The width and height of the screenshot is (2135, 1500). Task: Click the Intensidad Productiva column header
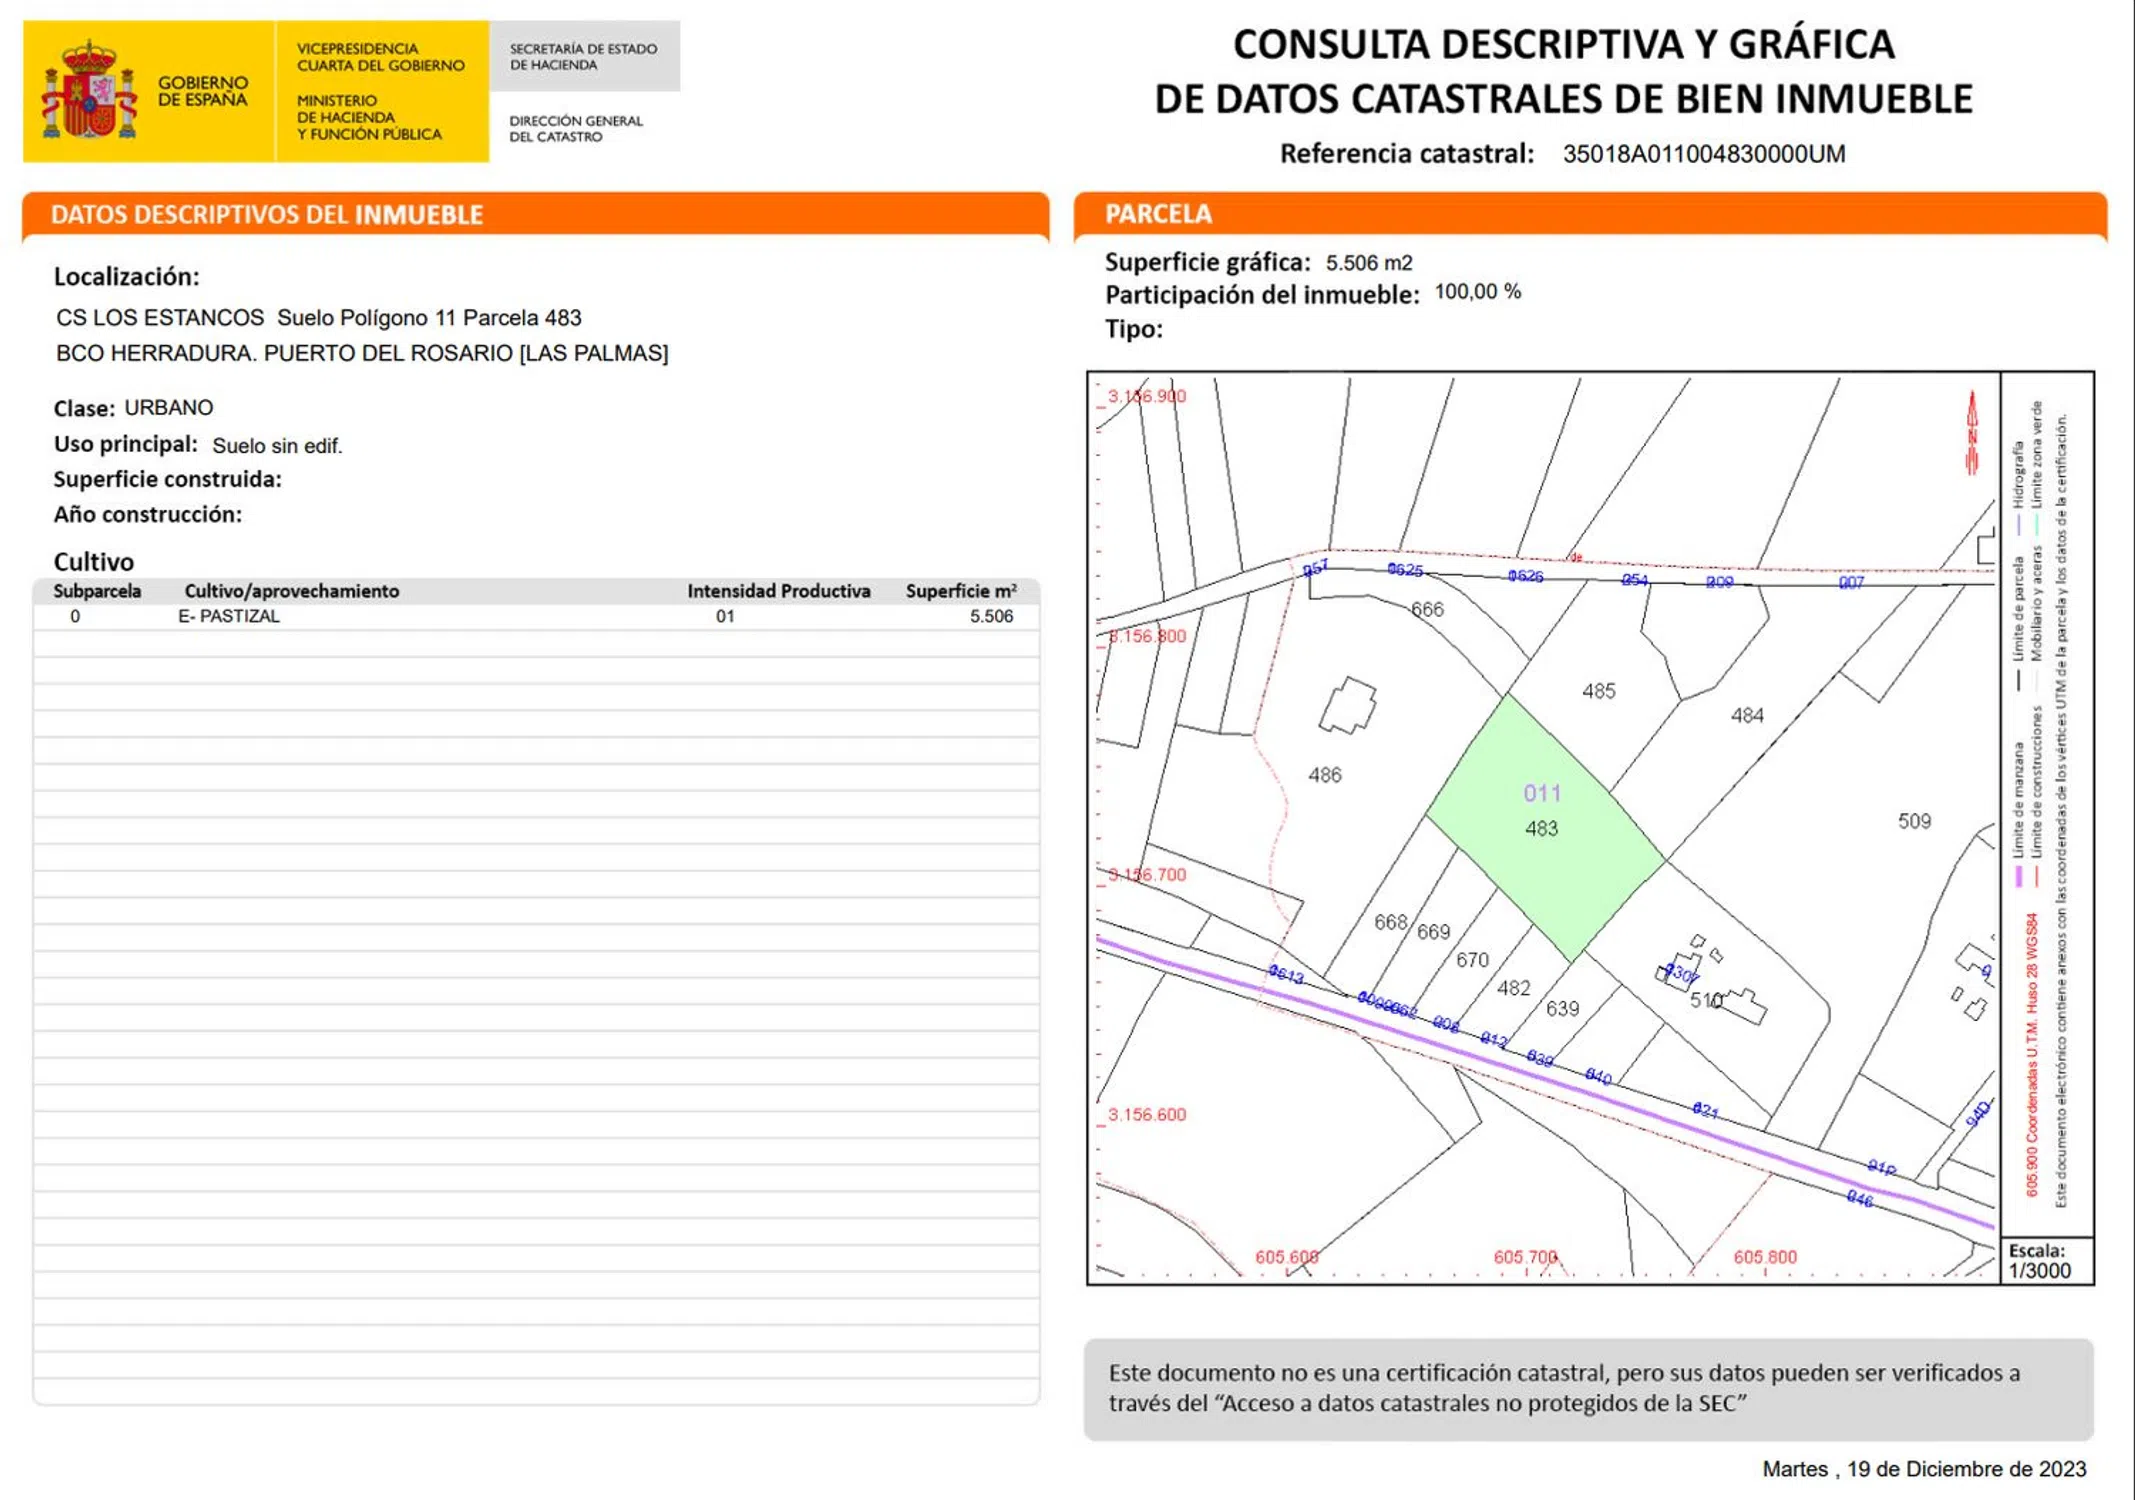coord(779,591)
